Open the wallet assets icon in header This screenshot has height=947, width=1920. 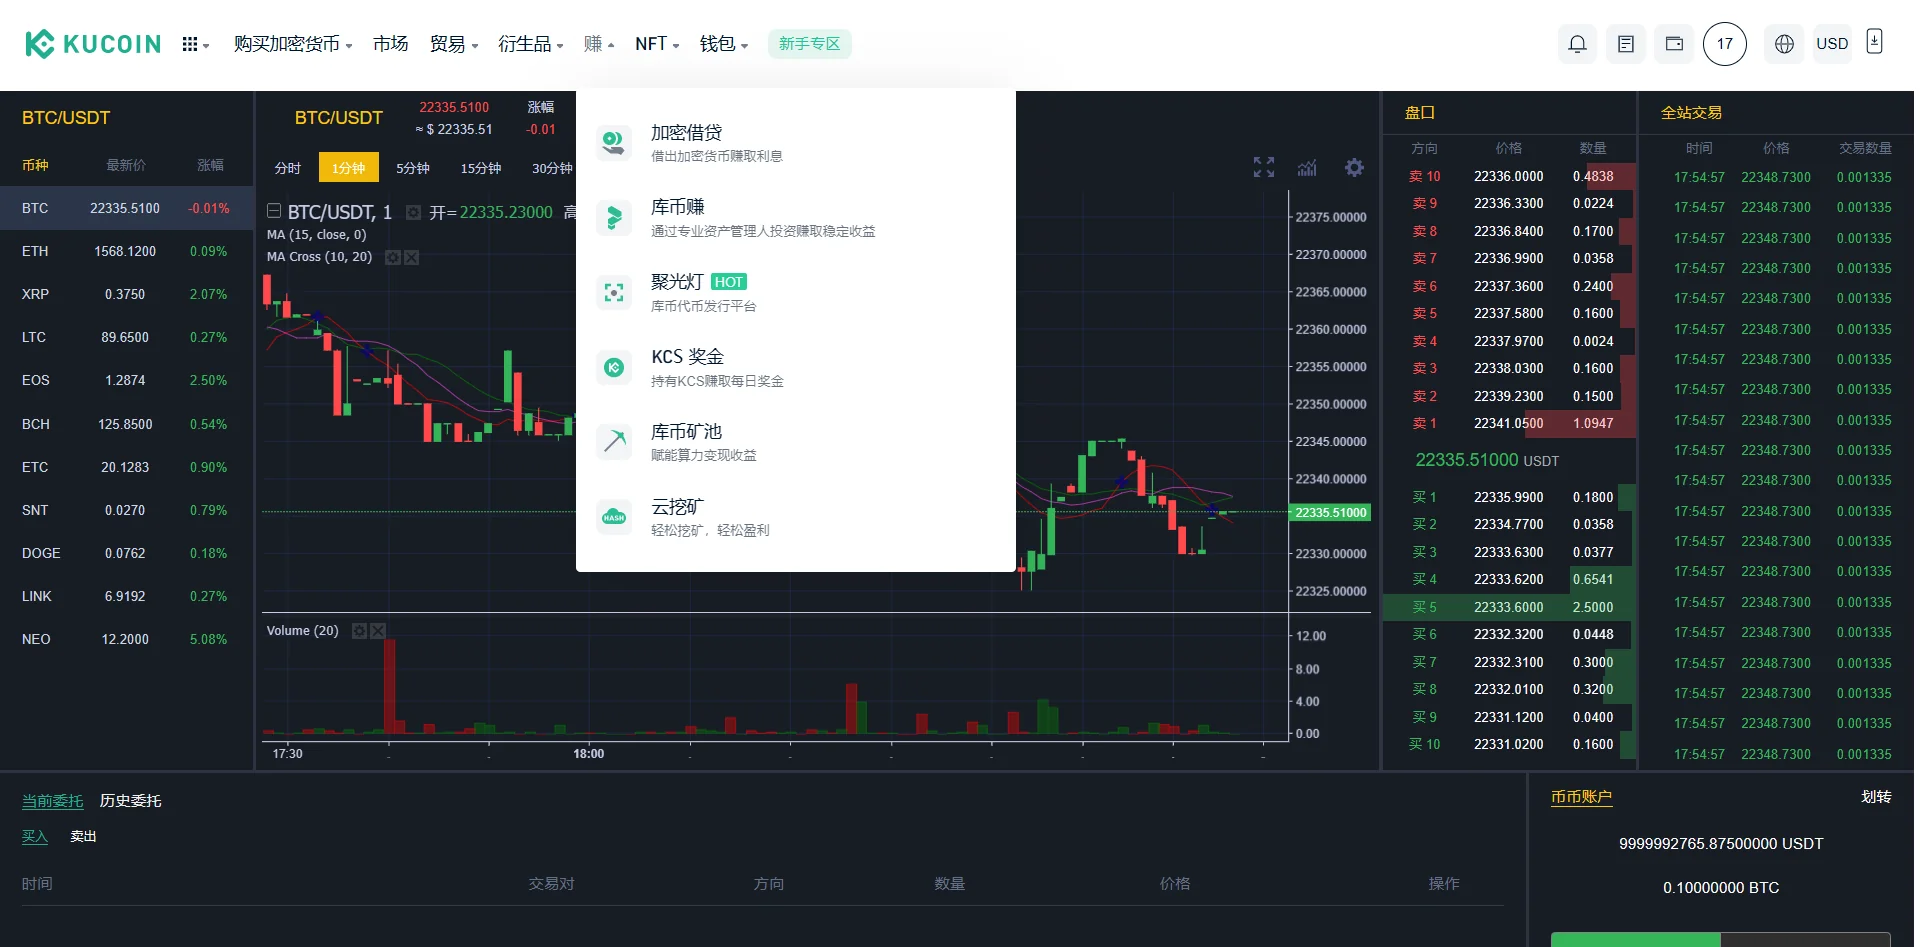pos(1673,44)
